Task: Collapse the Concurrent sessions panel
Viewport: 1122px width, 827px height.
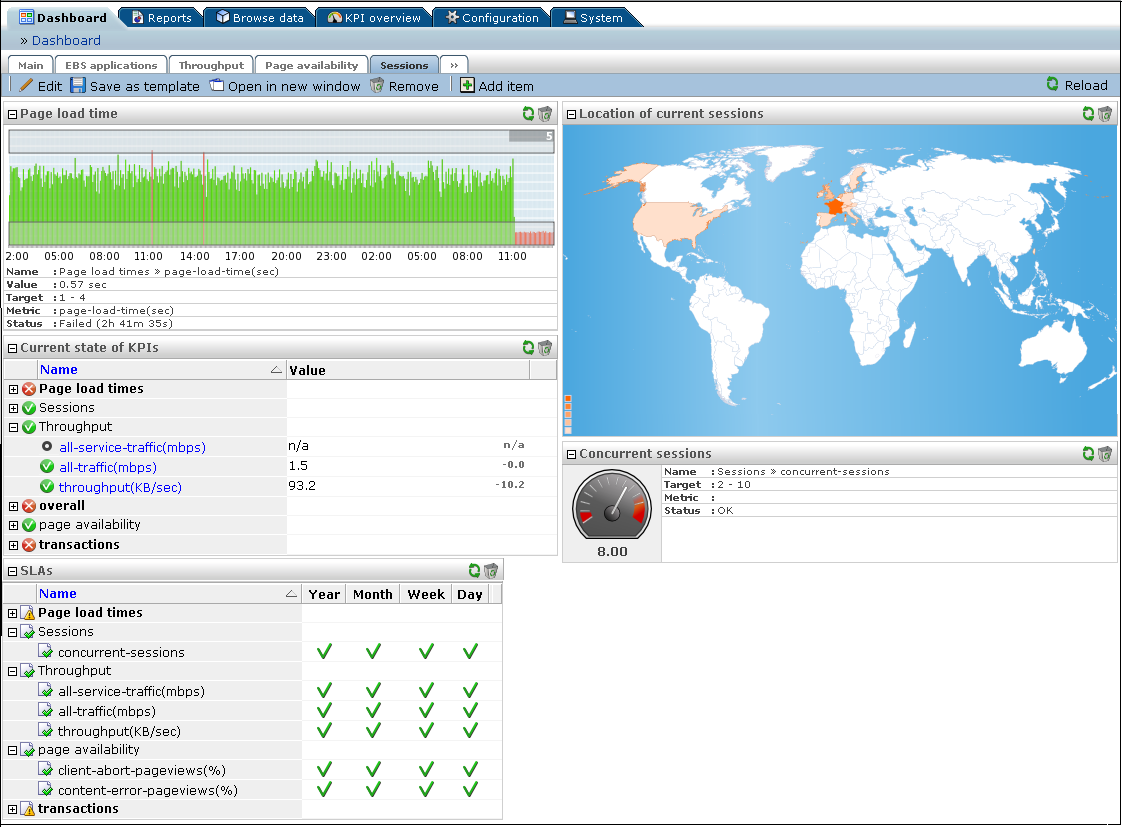Action: pos(571,454)
